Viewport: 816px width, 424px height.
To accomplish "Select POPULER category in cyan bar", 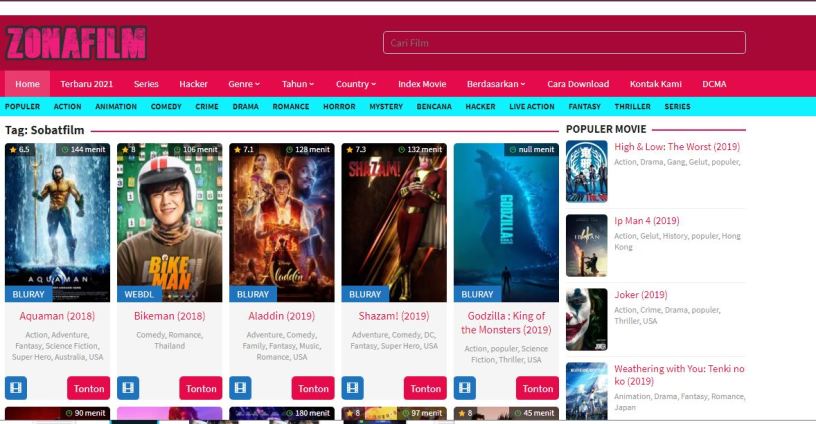I will pos(22,106).
